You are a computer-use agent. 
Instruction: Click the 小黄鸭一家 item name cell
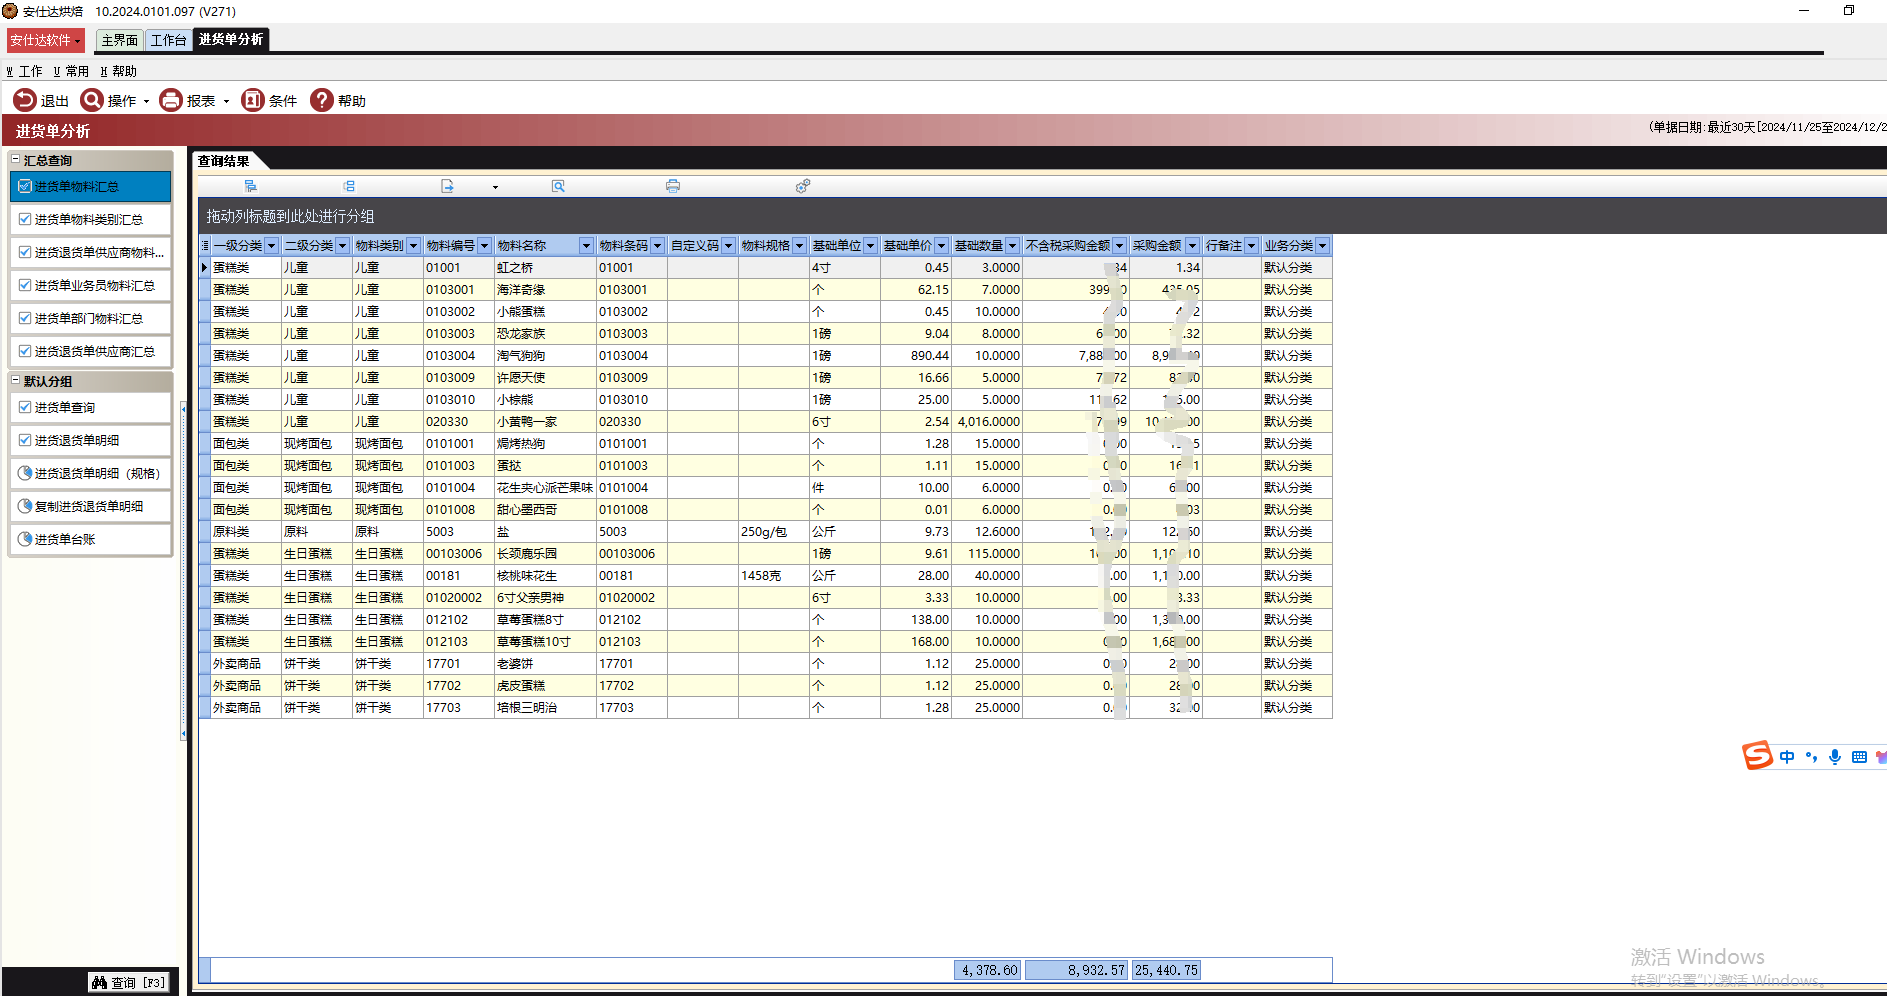point(544,421)
